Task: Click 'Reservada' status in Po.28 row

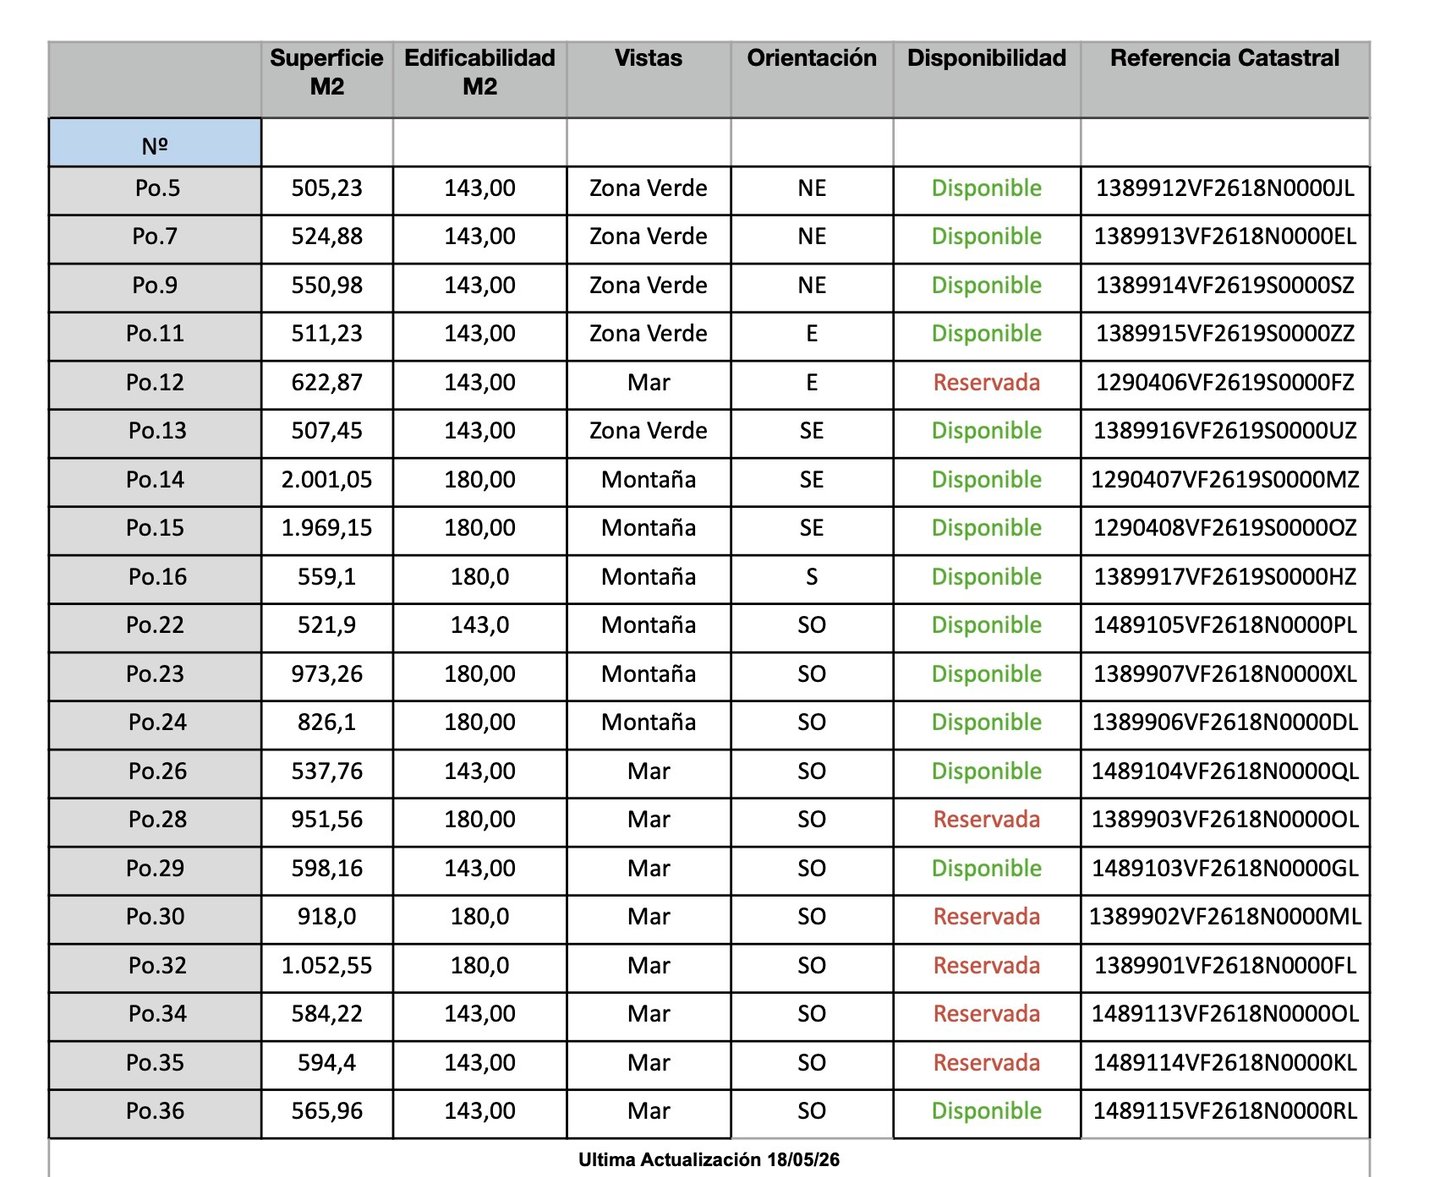Action: click(x=987, y=818)
